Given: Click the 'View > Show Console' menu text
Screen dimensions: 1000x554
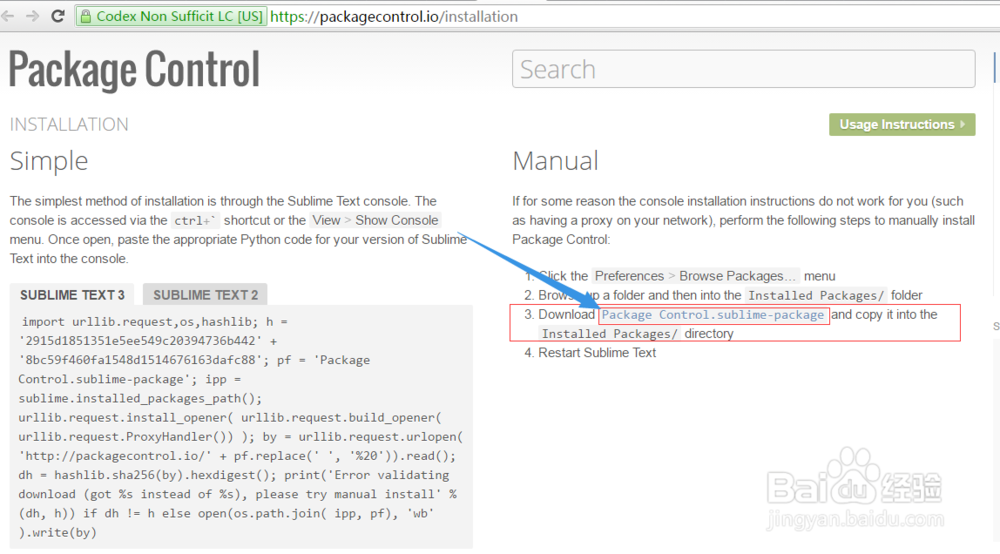Looking at the screenshot, I should (x=375, y=220).
